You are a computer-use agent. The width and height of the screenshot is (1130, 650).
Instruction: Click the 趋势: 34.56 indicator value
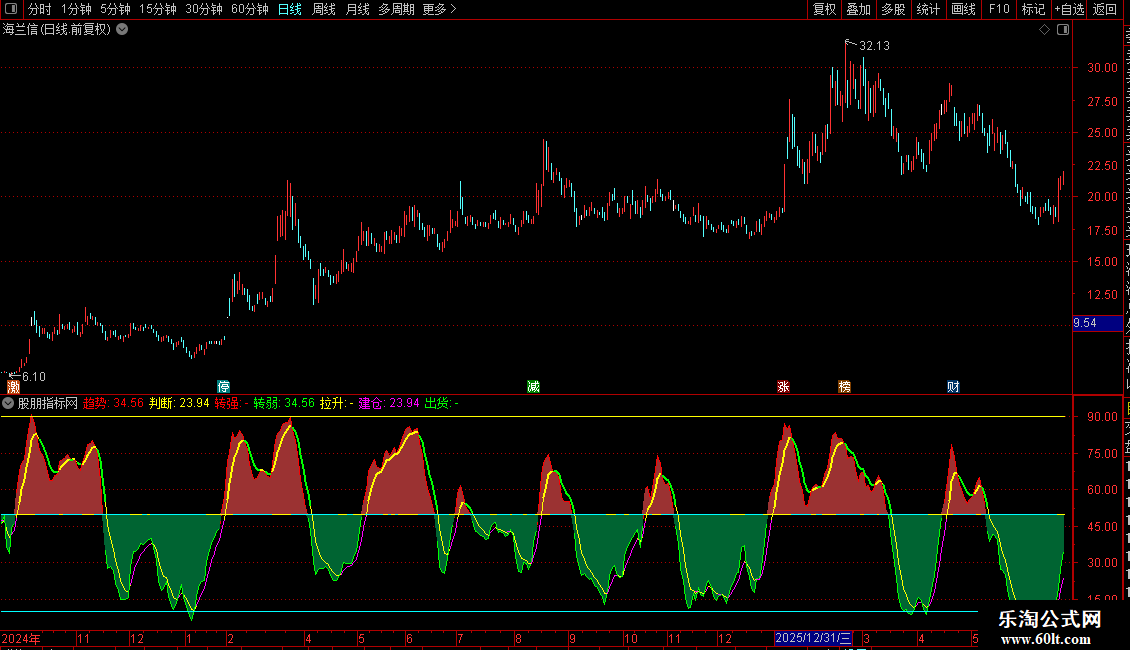coord(113,404)
